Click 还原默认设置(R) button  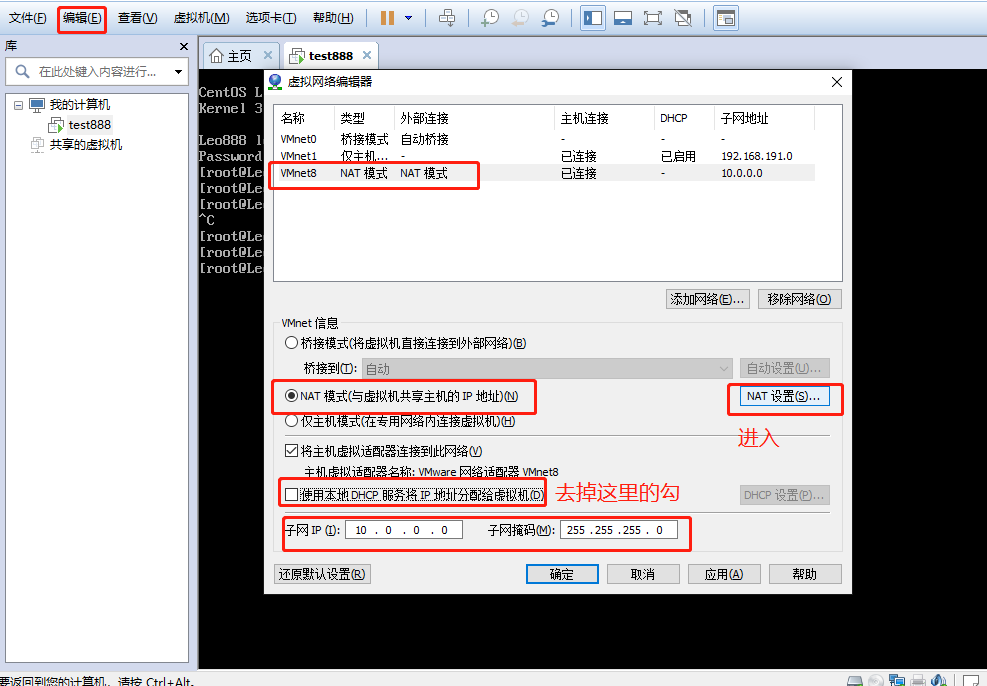coord(322,574)
